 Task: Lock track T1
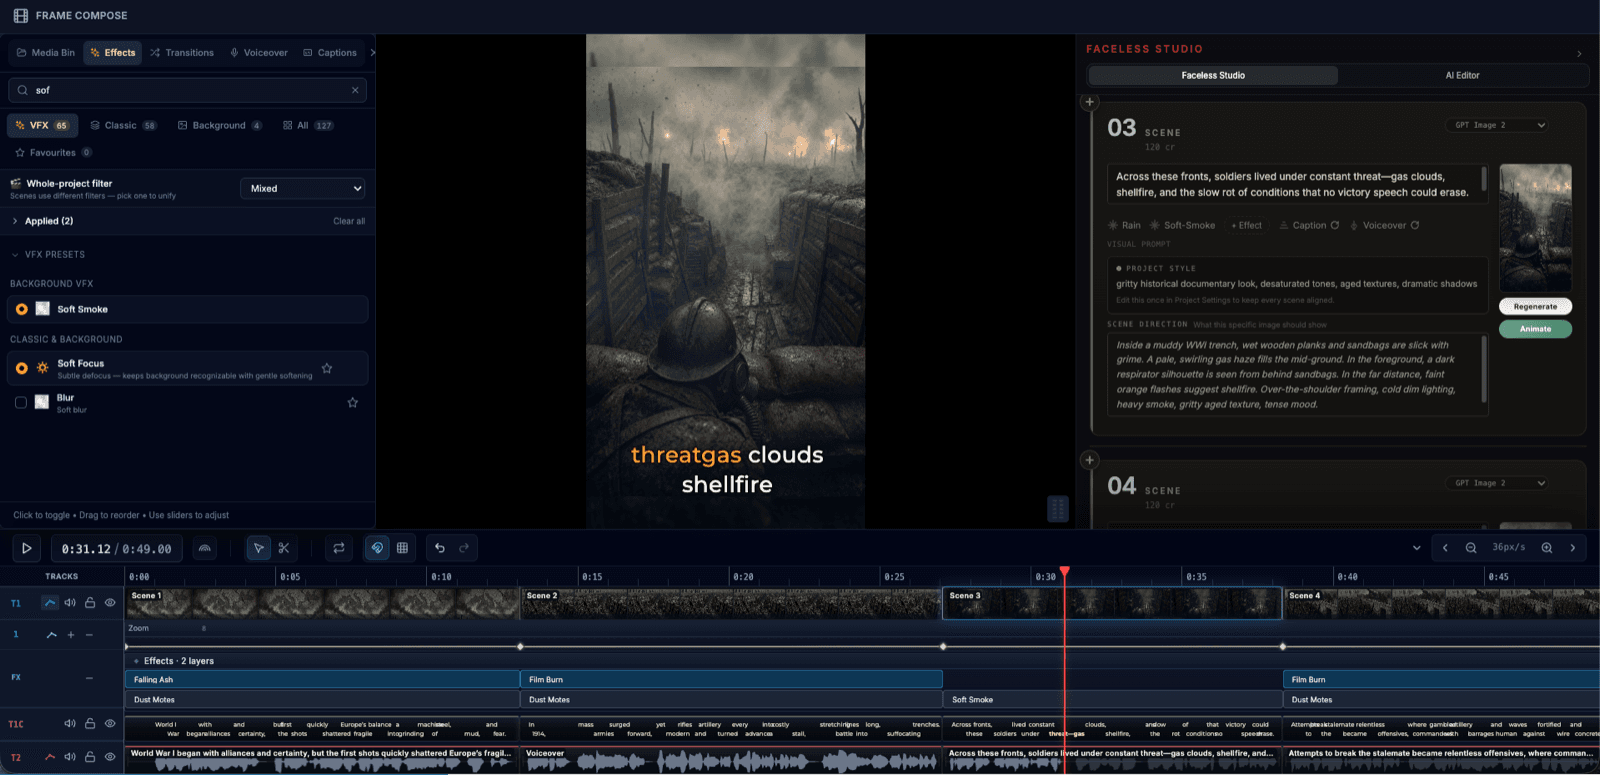[x=90, y=603]
